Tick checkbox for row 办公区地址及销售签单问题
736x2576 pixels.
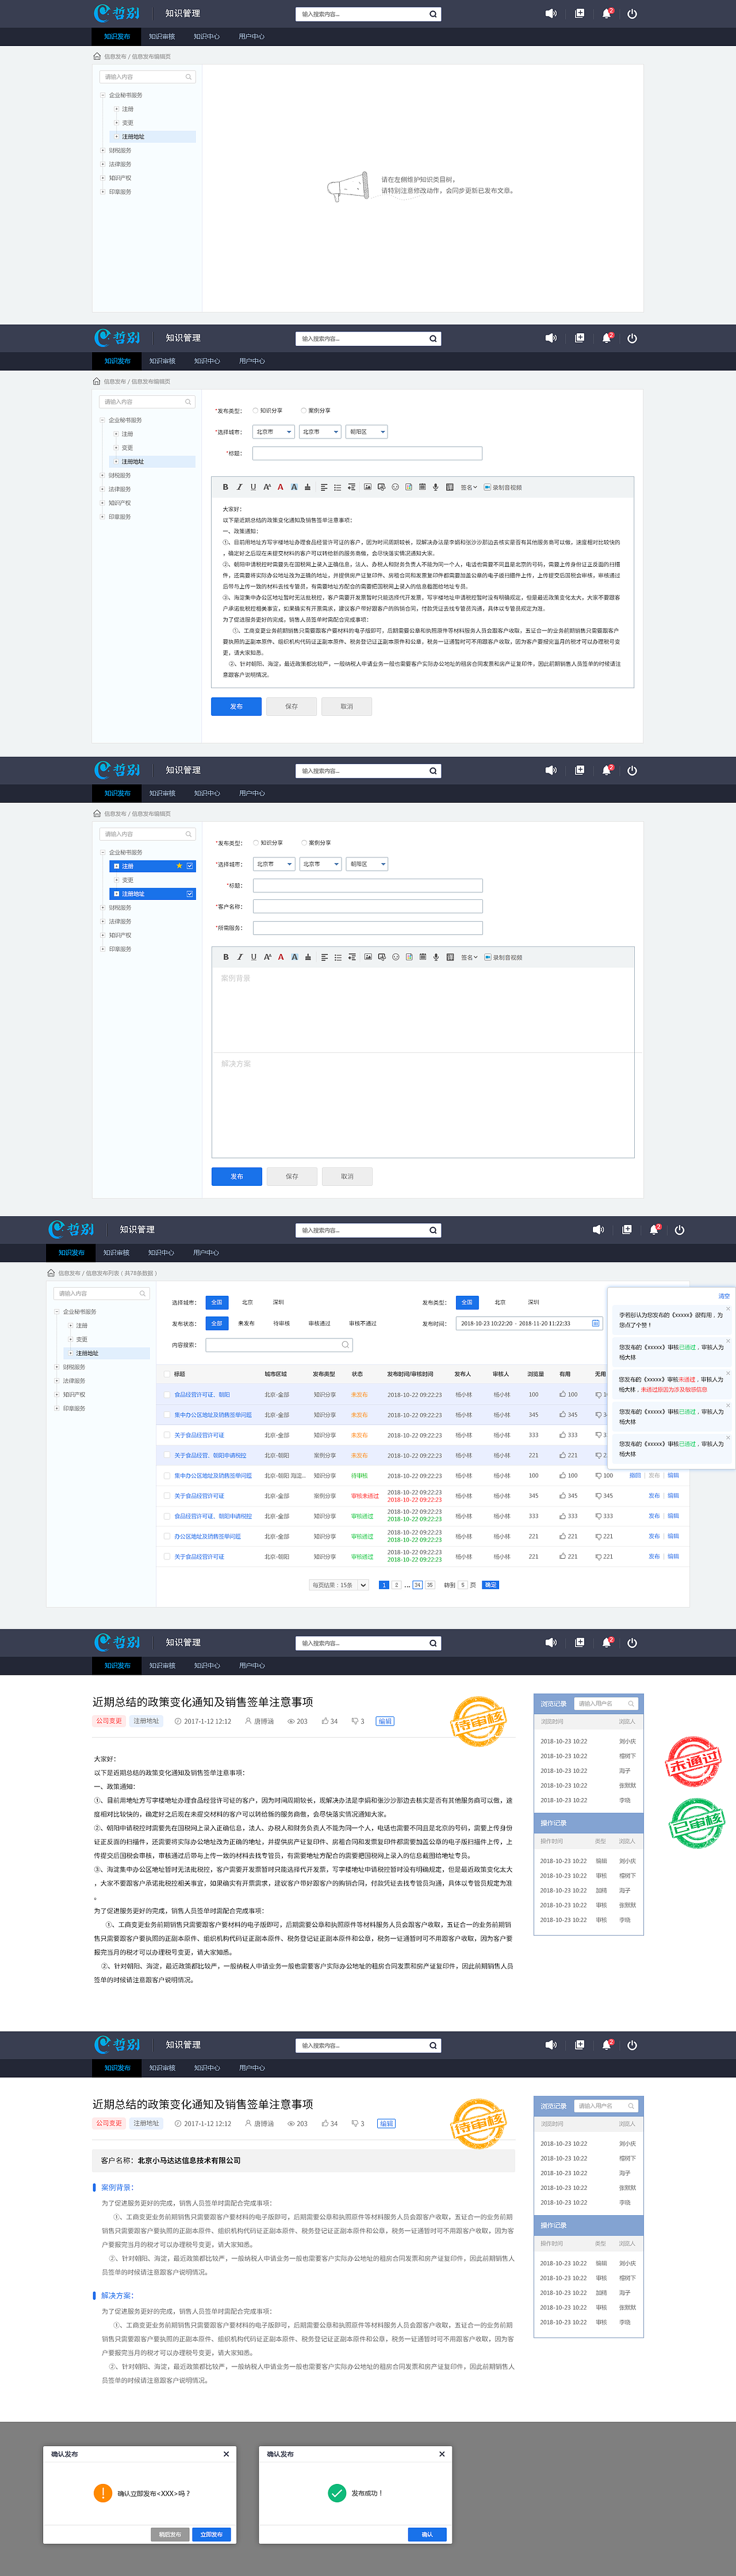point(166,1536)
